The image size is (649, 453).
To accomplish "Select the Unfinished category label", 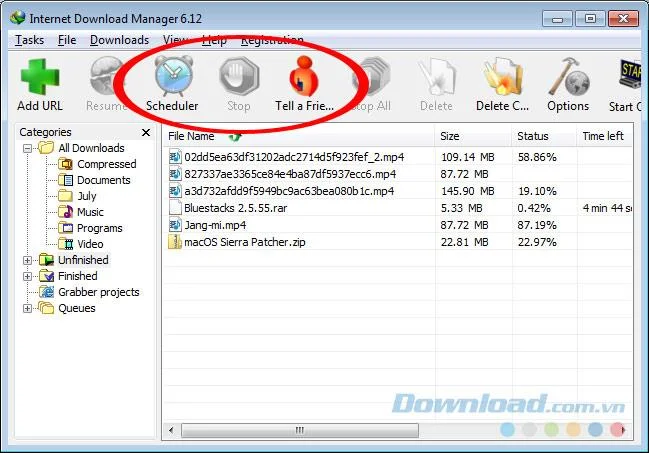I will [83, 260].
